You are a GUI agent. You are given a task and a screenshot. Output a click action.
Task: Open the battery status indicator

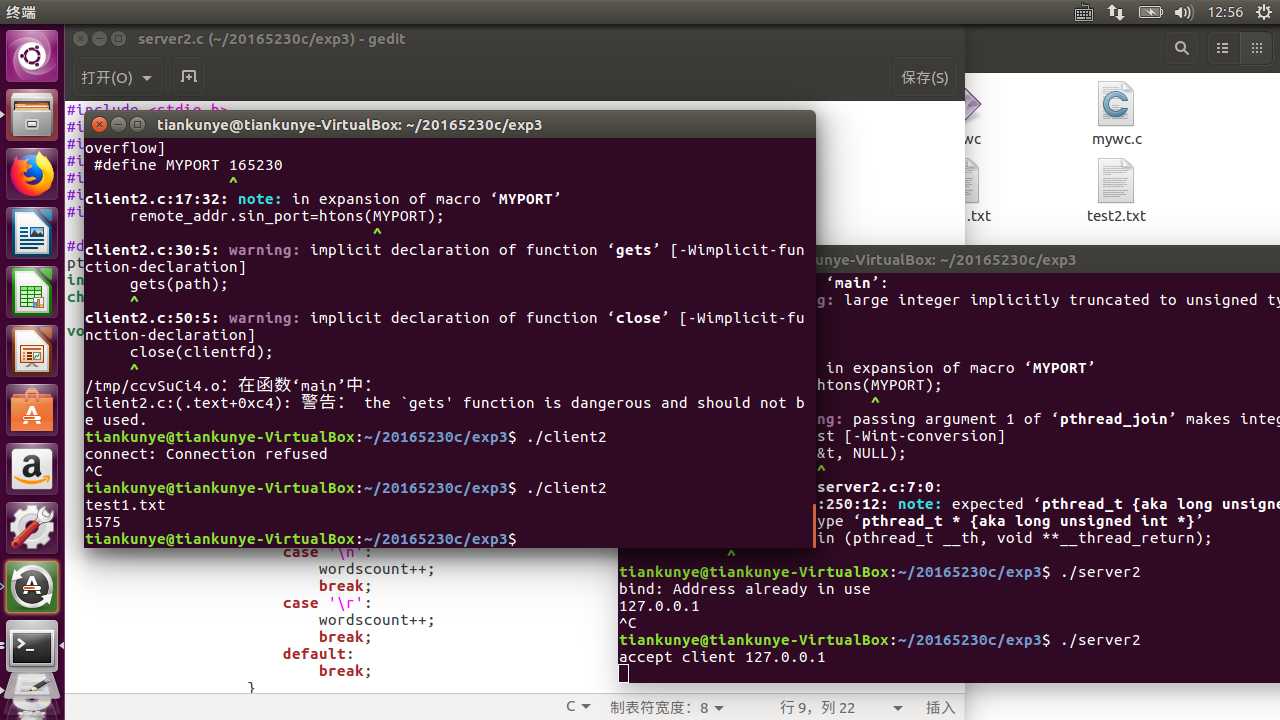click(1152, 13)
